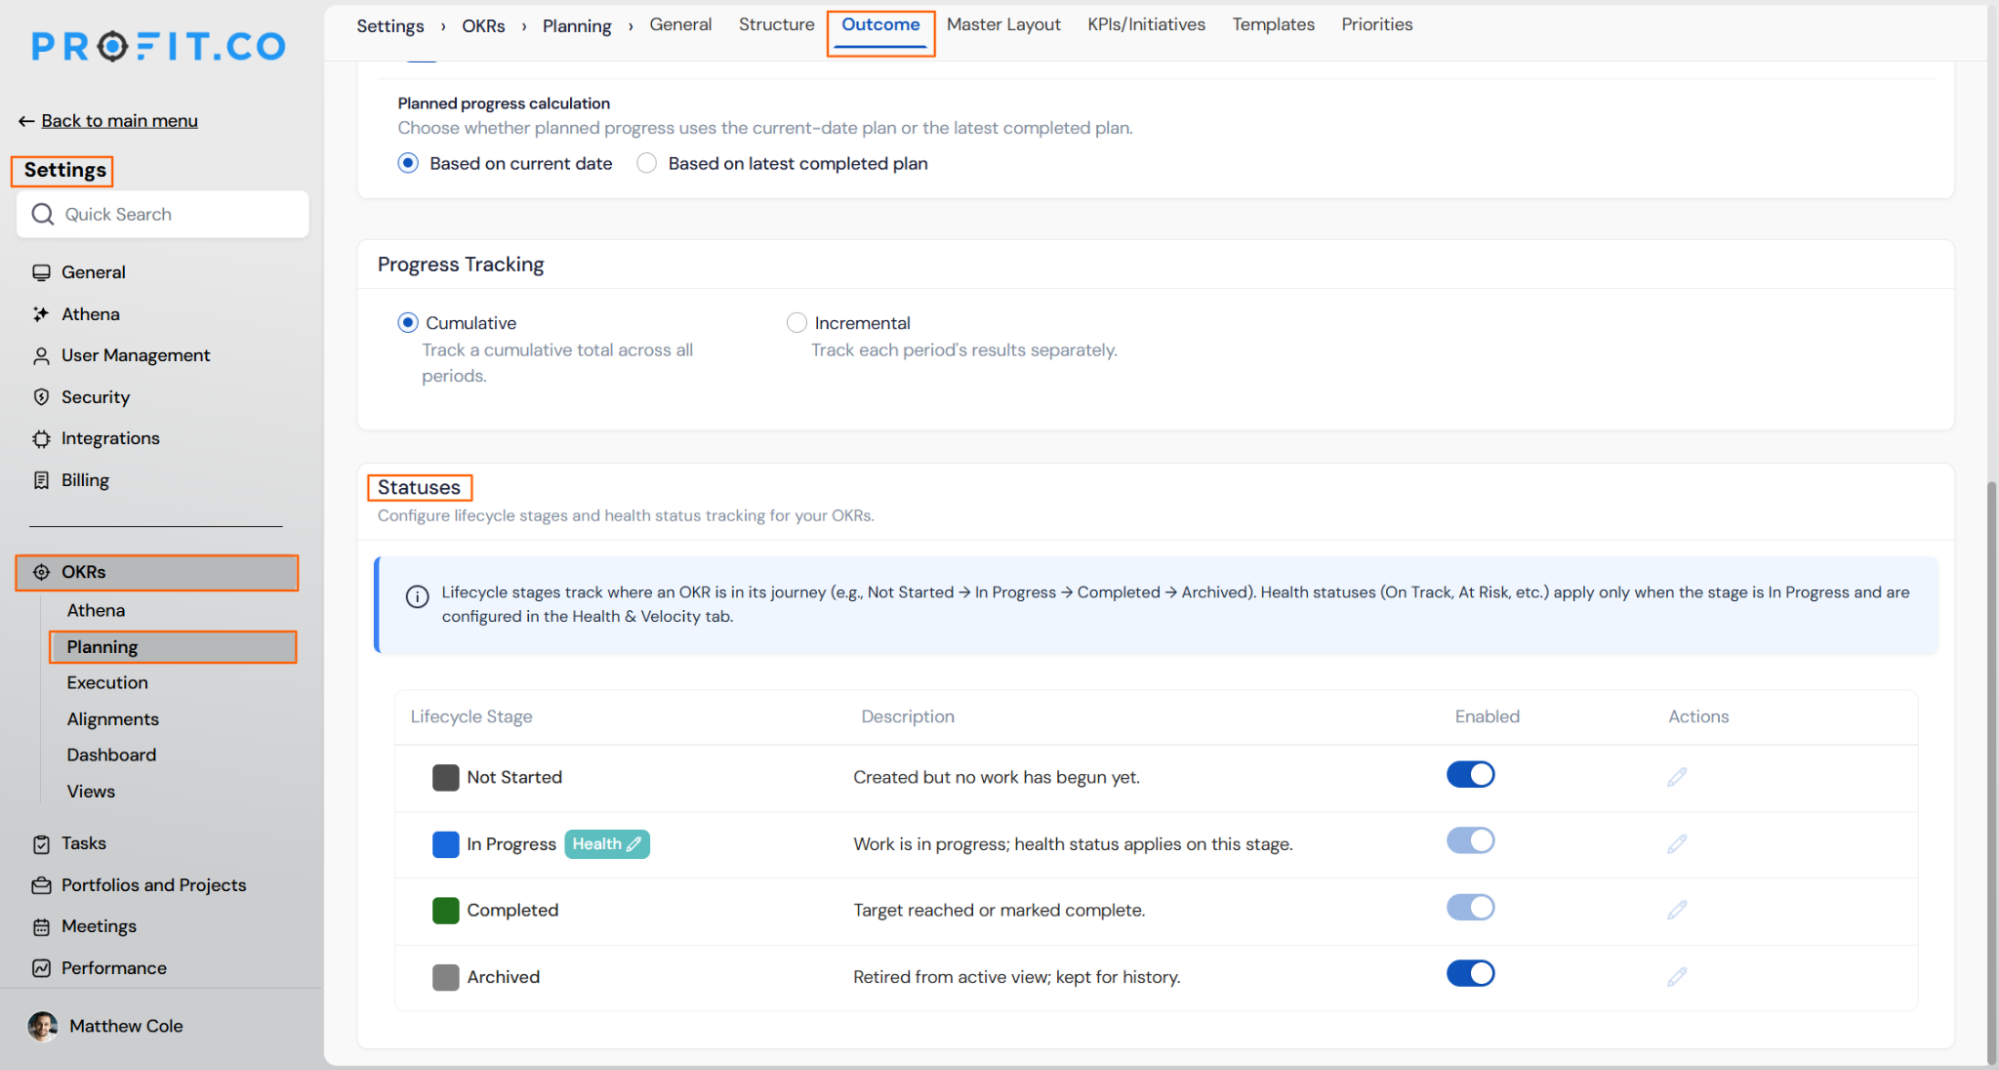Edit the Not Started stage pencil icon
The image size is (1999, 1070).
pyautogui.click(x=1677, y=777)
